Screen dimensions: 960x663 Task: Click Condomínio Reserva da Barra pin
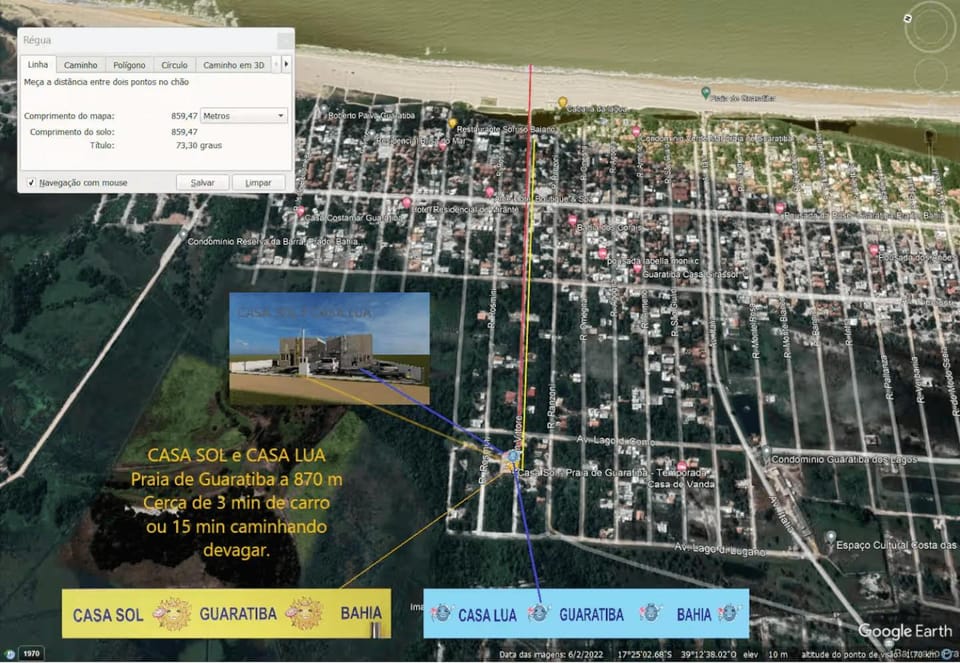point(182,233)
